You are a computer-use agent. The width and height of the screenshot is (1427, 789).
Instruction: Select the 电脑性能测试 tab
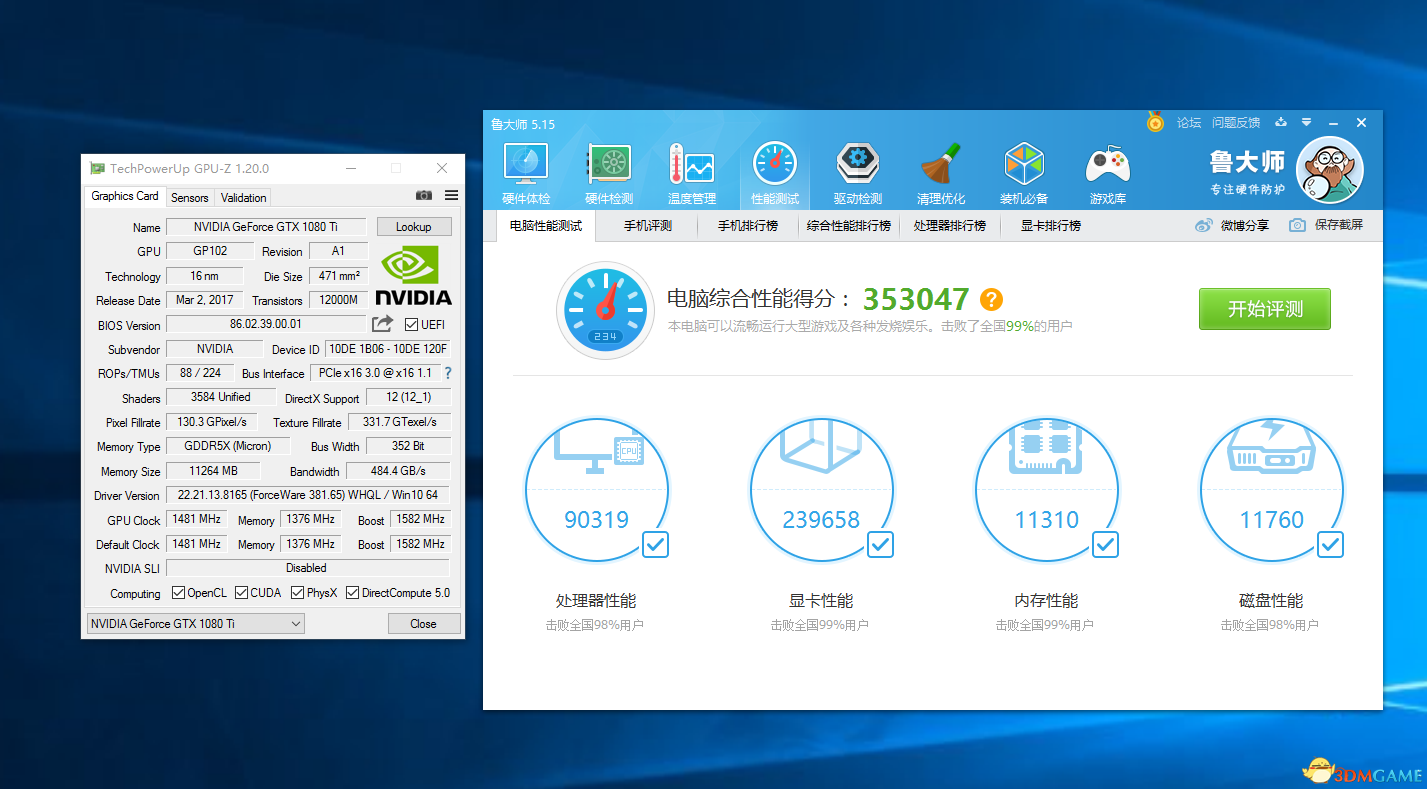pyautogui.click(x=546, y=226)
